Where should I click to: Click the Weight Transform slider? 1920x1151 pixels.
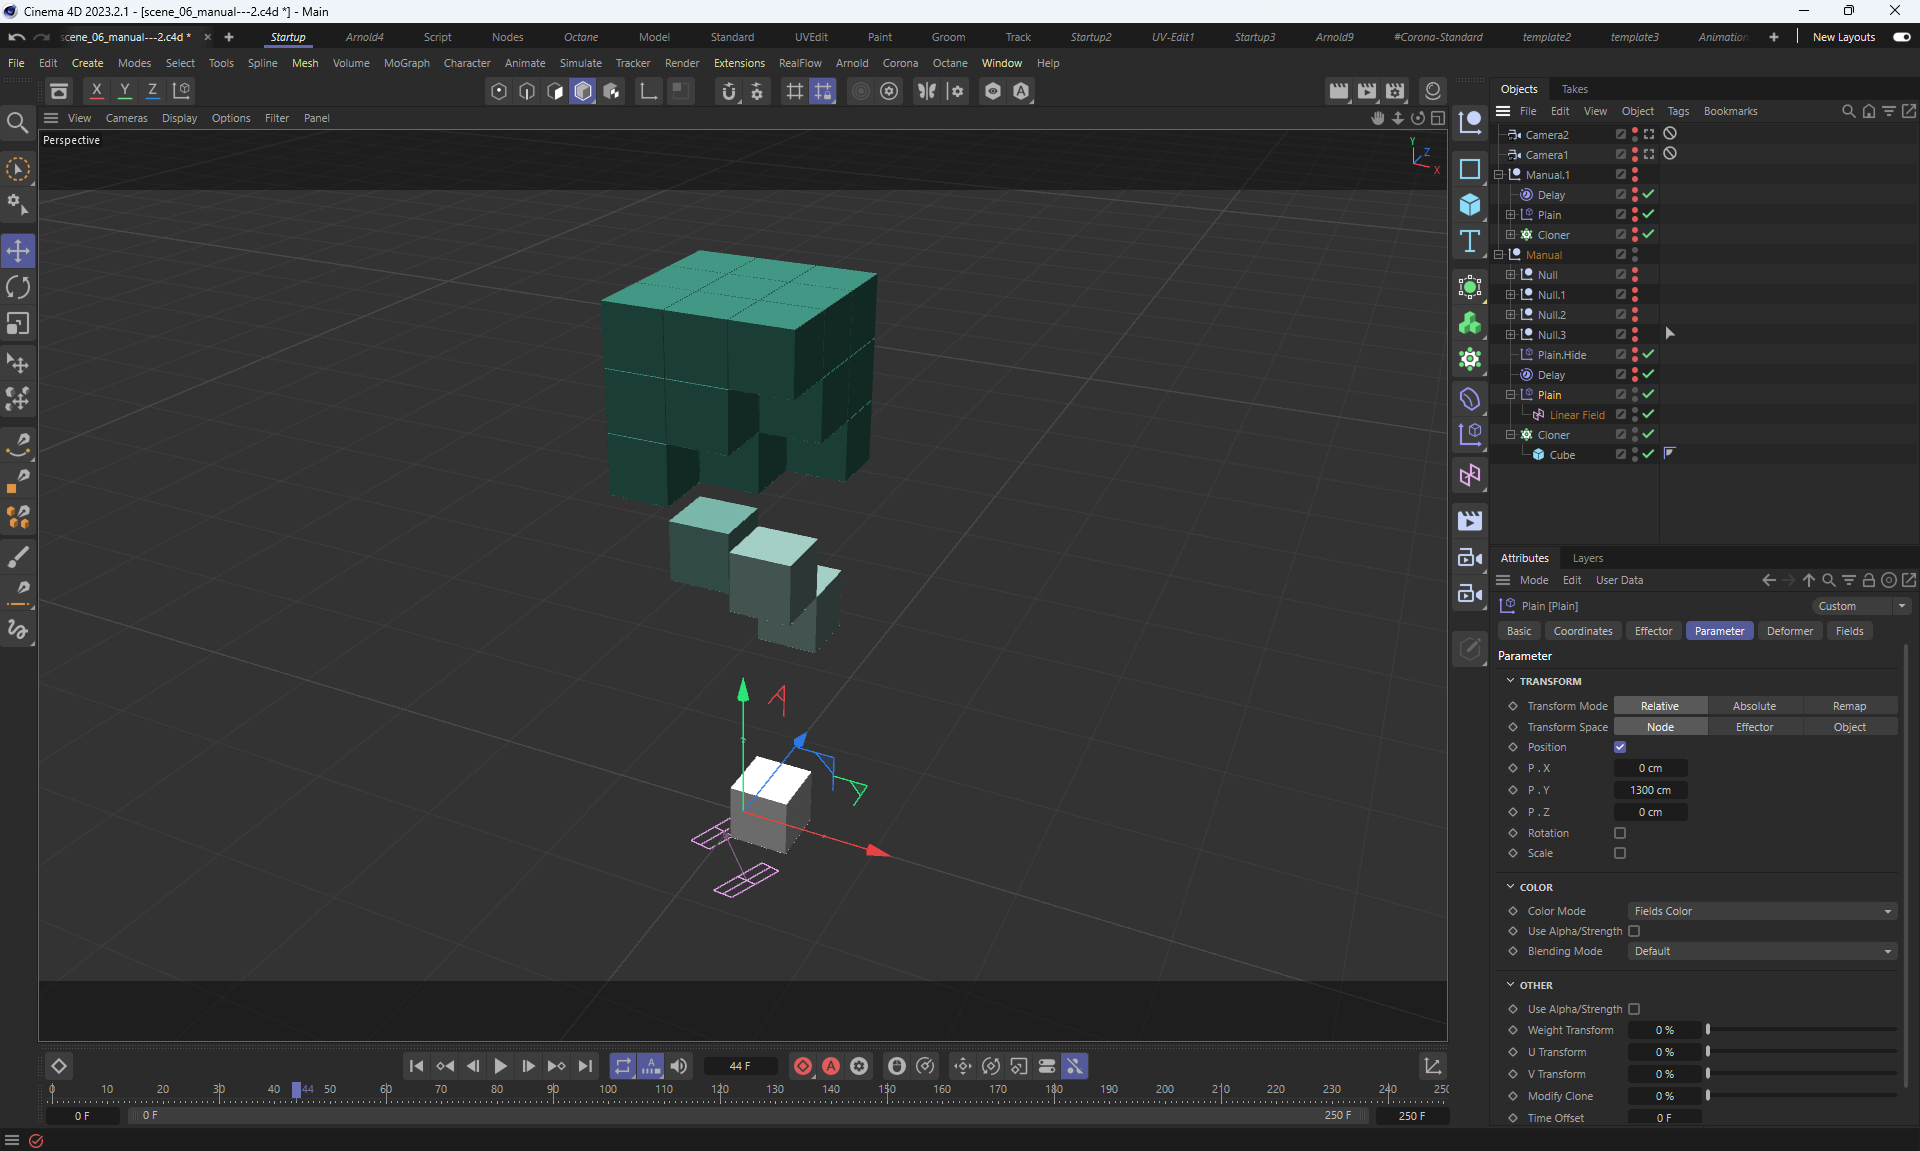tap(1801, 1030)
